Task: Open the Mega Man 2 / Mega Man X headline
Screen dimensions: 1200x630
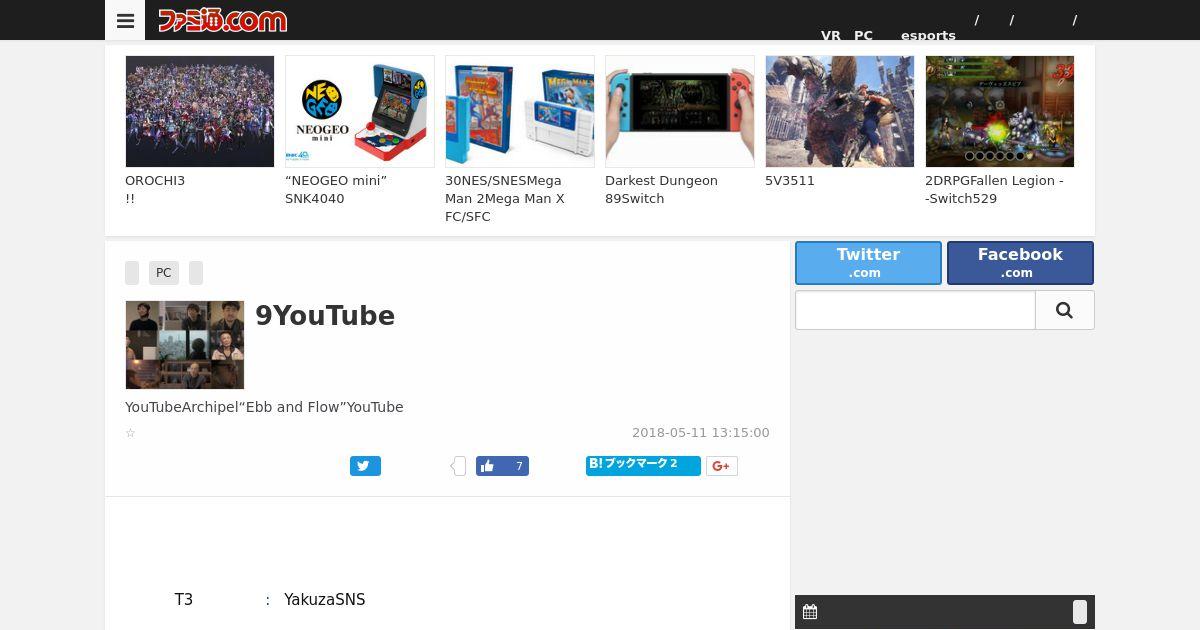Action: (505, 199)
